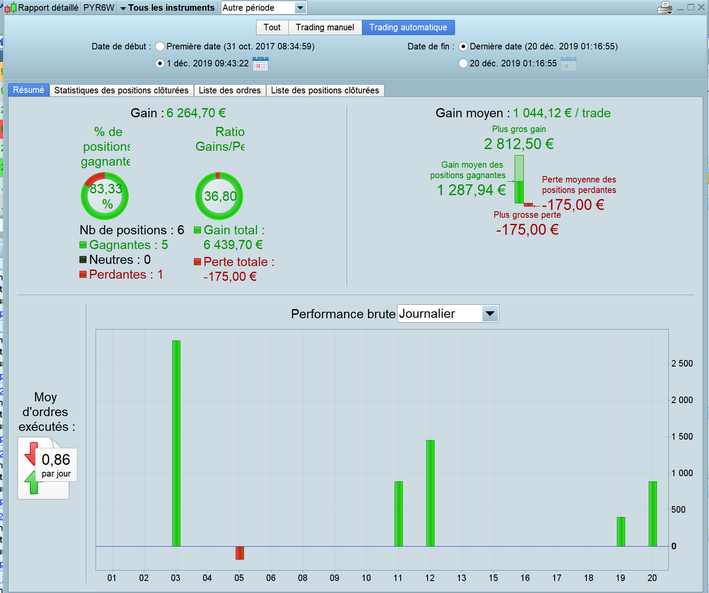709x593 pixels.
Task: Click the 'Perte totale' amount -175,00 €
Action: (230, 276)
